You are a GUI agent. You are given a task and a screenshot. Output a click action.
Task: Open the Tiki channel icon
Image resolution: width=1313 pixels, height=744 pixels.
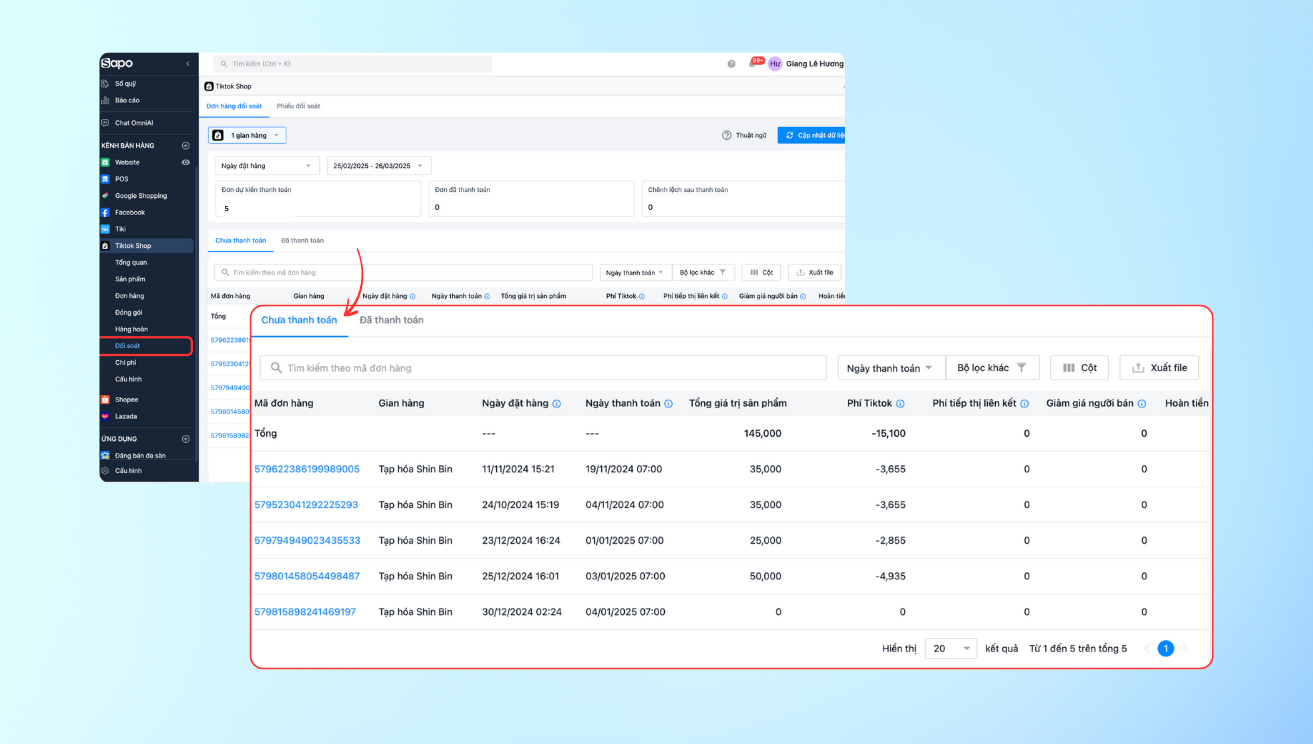(x=105, y=229)
